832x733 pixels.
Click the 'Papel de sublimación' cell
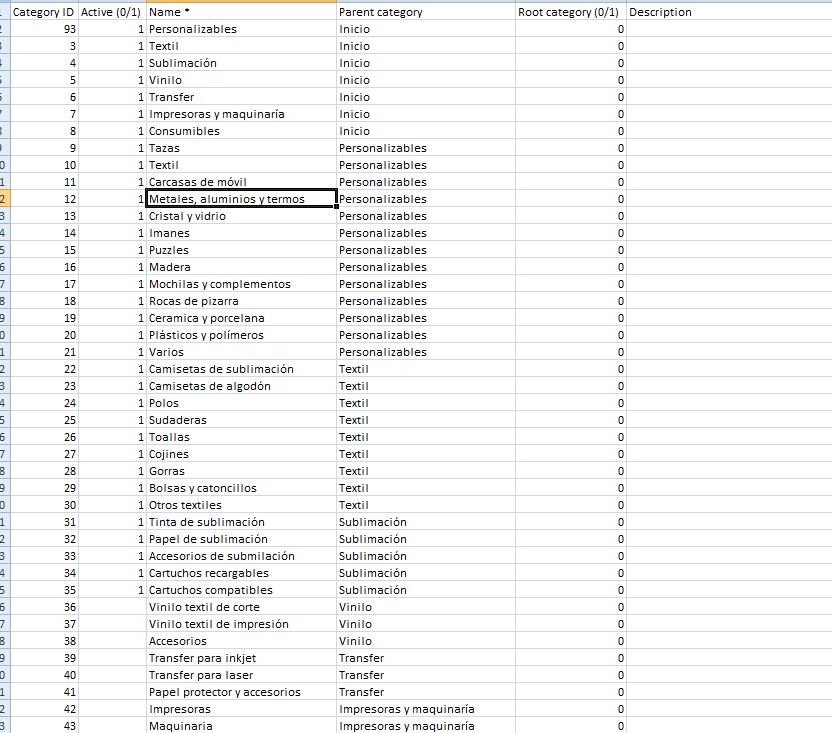[x=241, y=538]
